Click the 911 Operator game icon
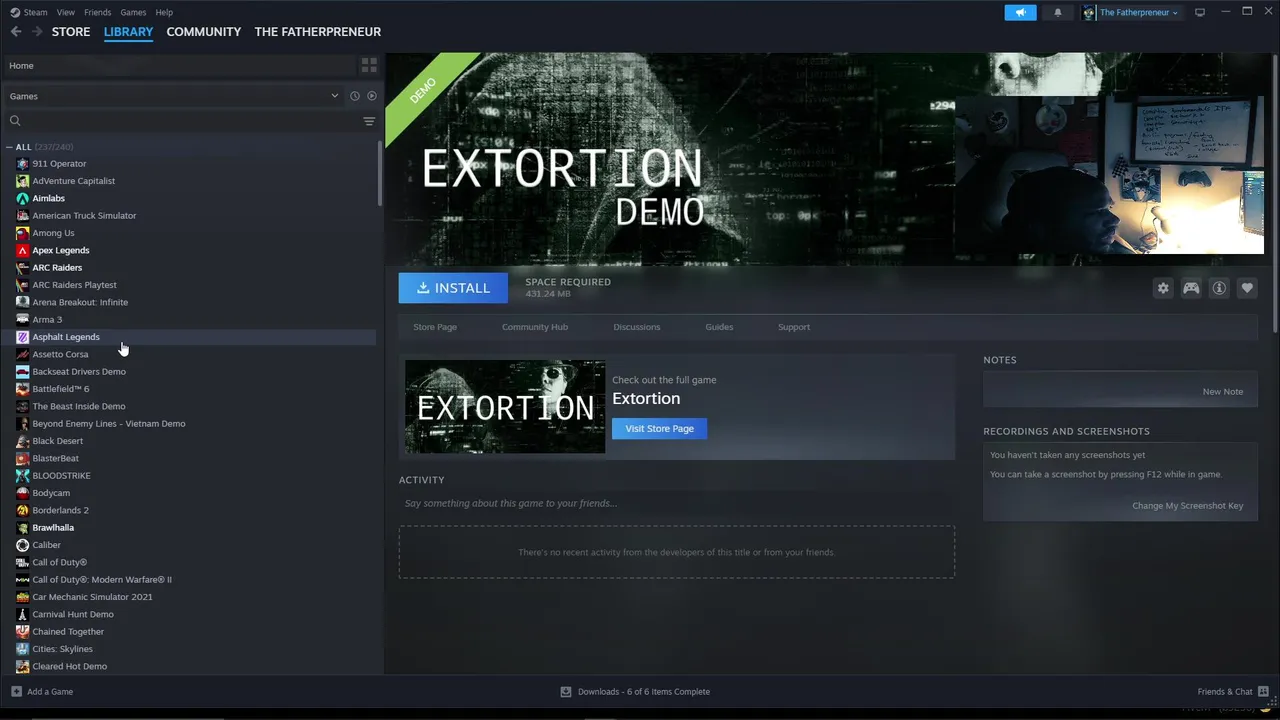The width and height of the screenshot is (1280, 720). (x=22, y=164)
